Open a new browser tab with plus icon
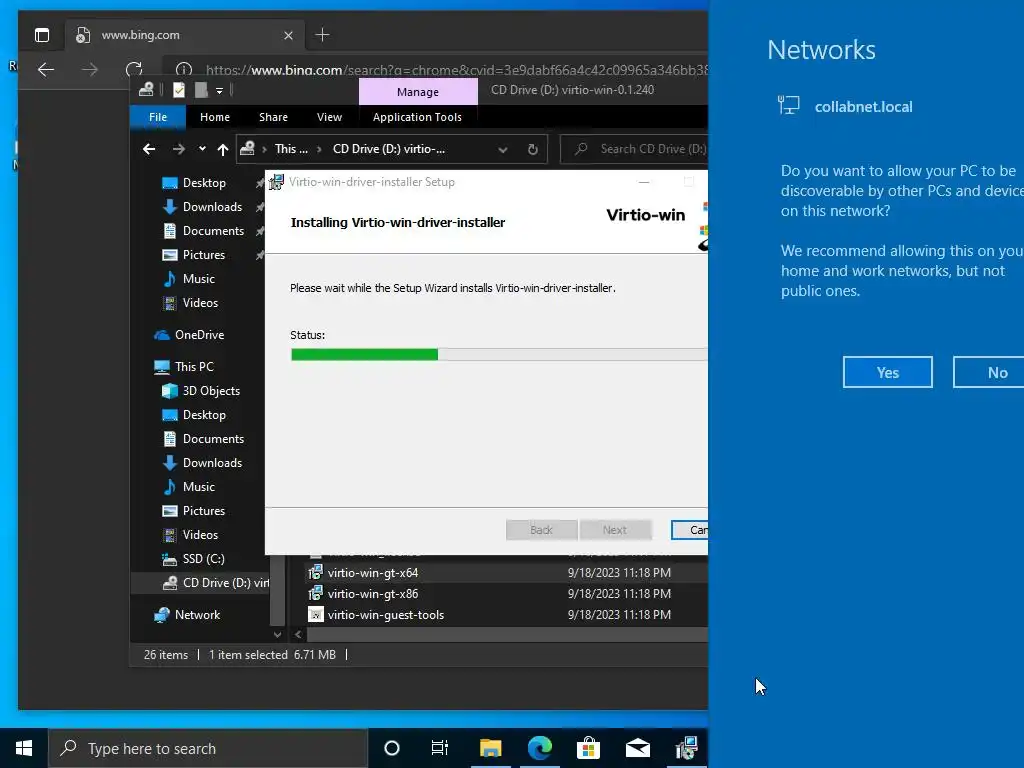The height and width of the screenshot is (768, 1024). (323, 35)
